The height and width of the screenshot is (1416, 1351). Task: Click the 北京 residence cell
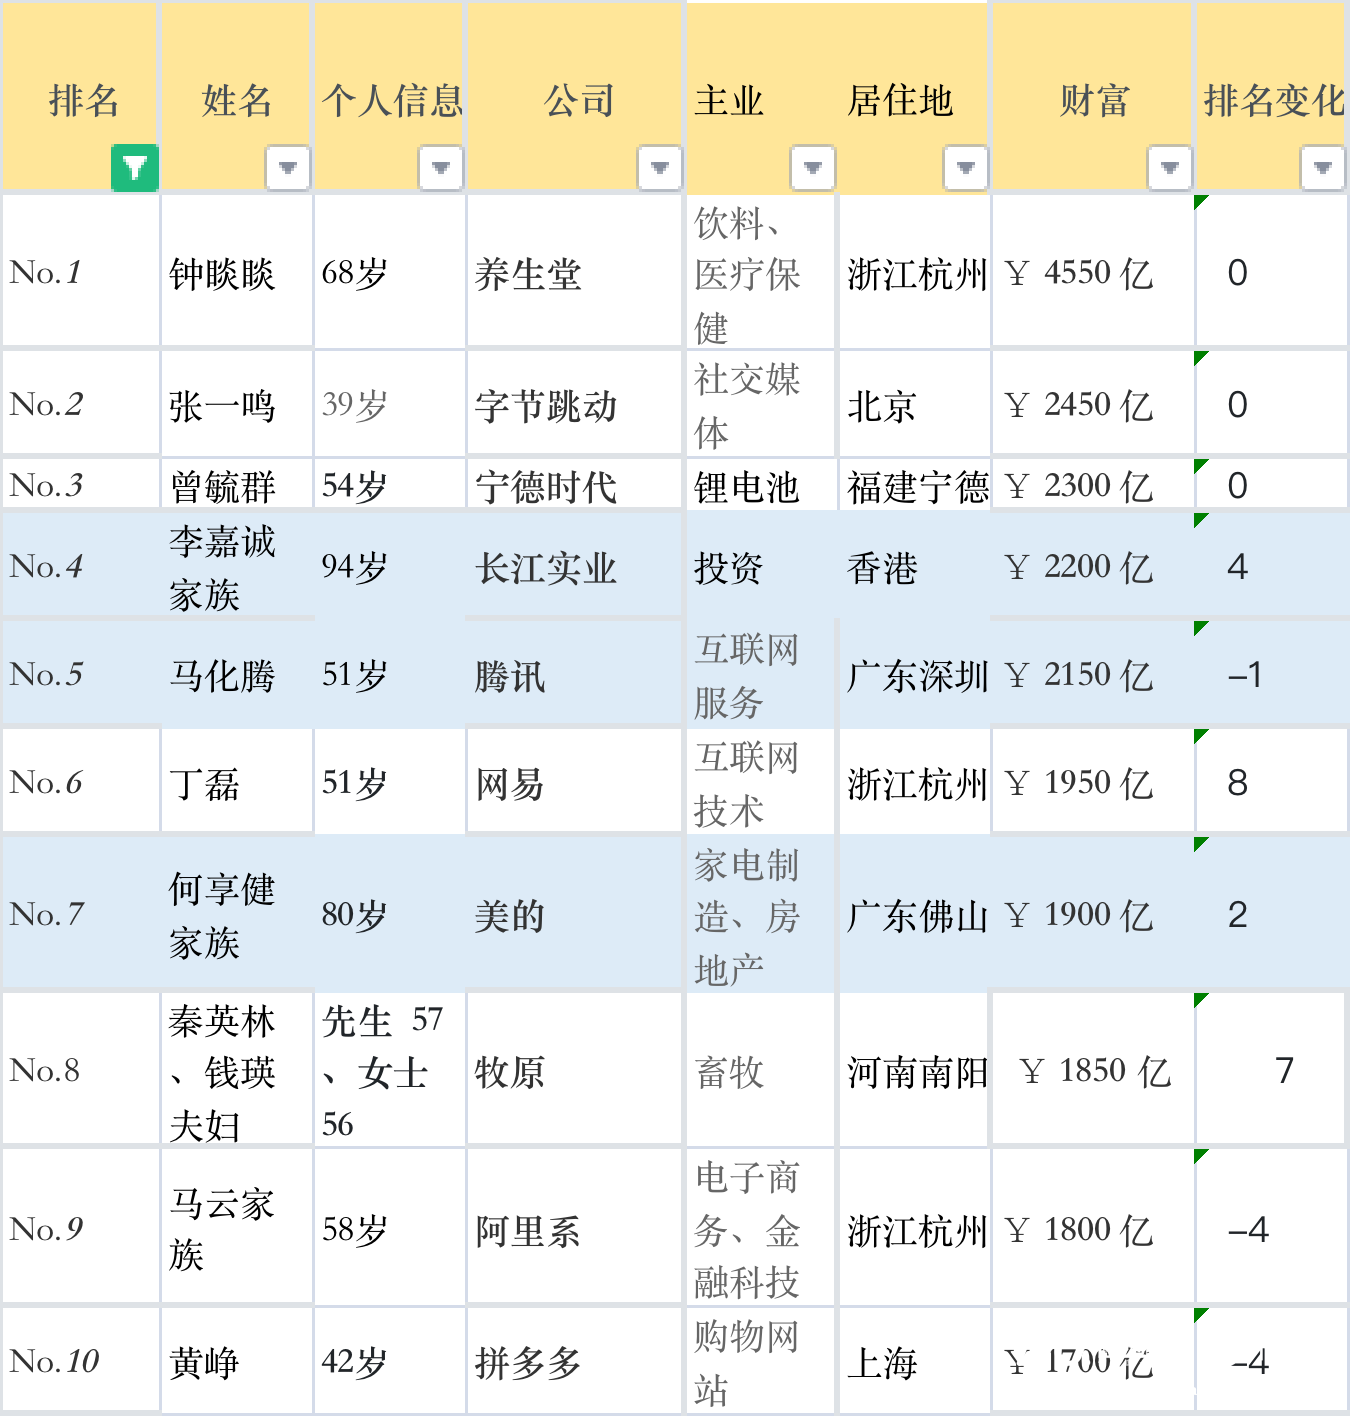tap(914, 404)
